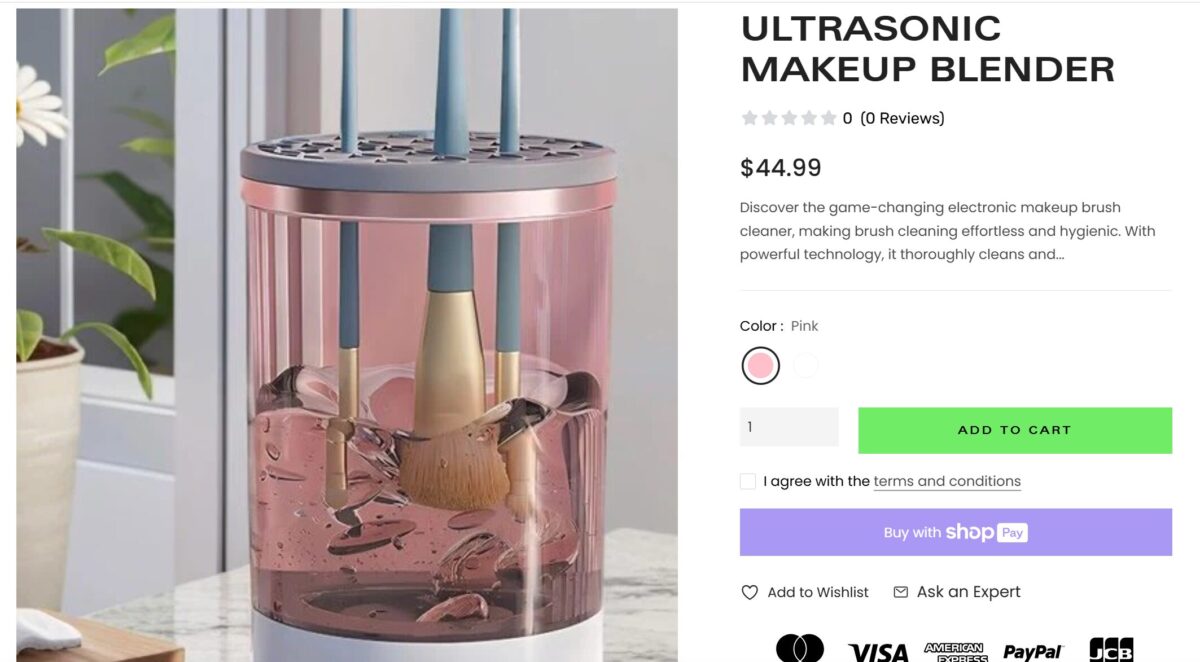
Task: Select the Pink color swatch
Action: pos(761,366)
